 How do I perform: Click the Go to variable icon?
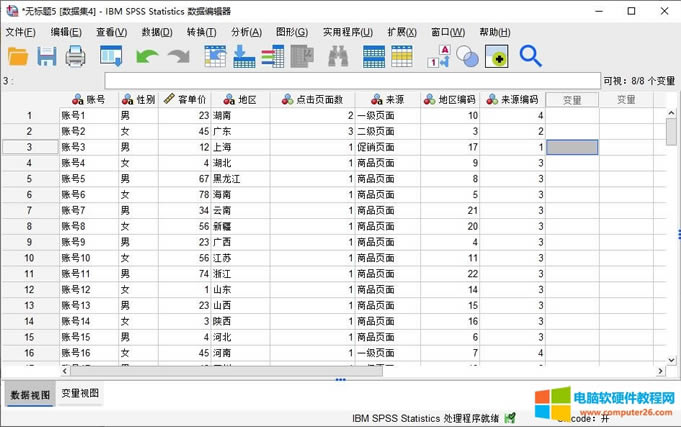coord(244,57)
